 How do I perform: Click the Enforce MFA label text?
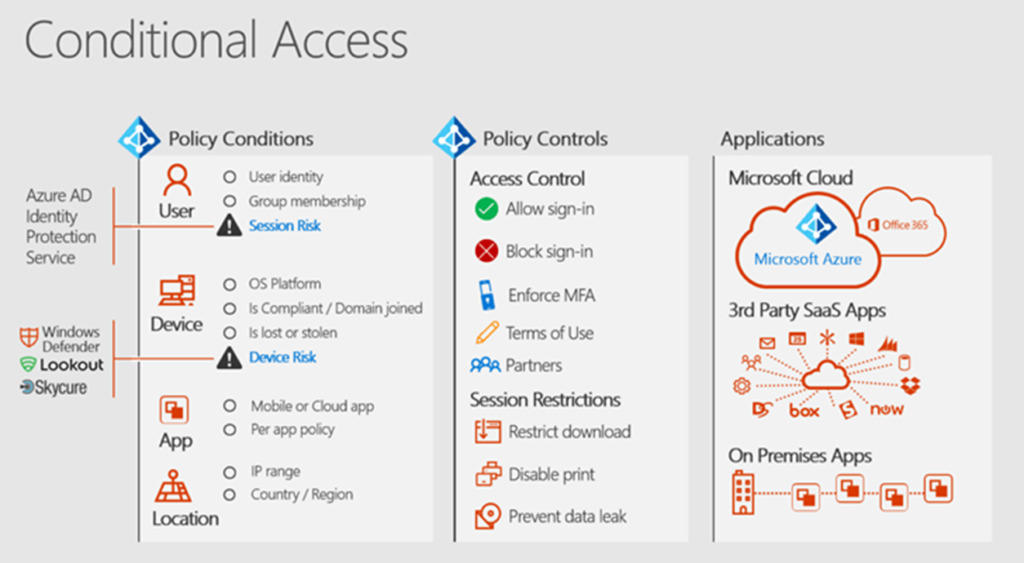[x=552, y=295]
